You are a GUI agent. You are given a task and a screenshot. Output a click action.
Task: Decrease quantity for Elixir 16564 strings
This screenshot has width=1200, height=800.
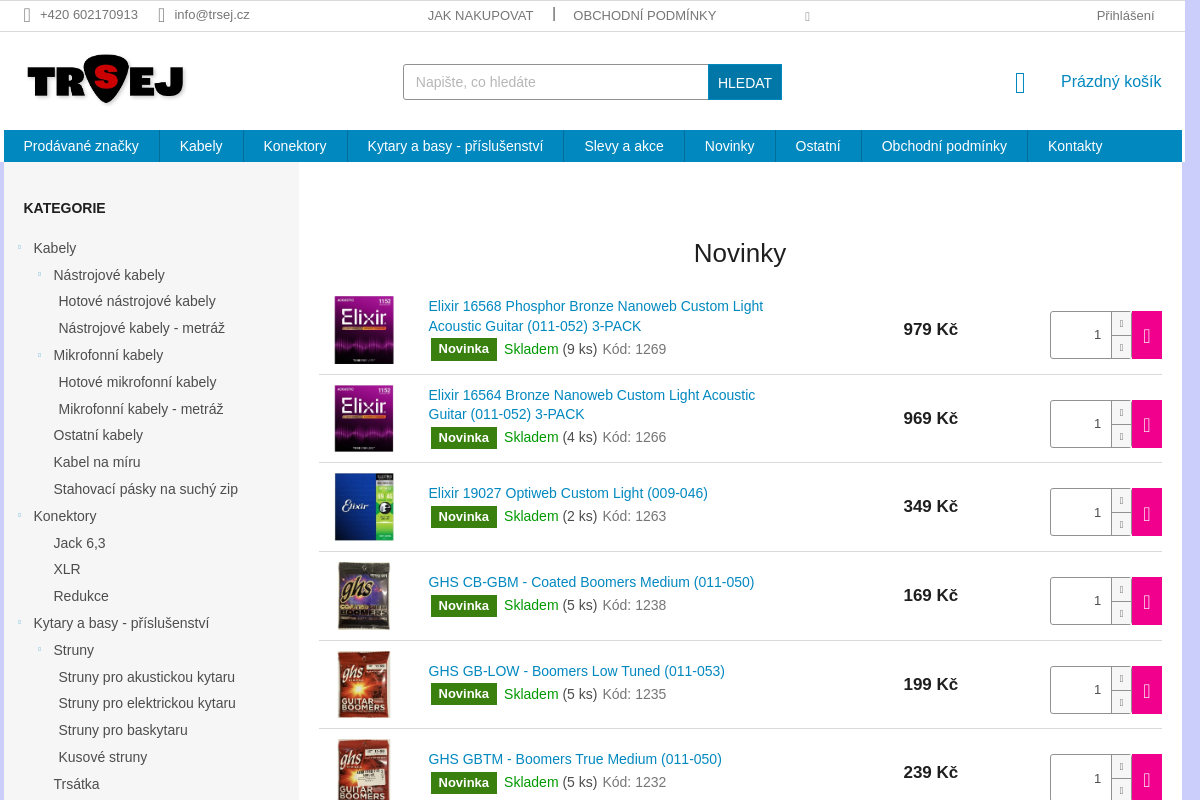pos(1121,436)
